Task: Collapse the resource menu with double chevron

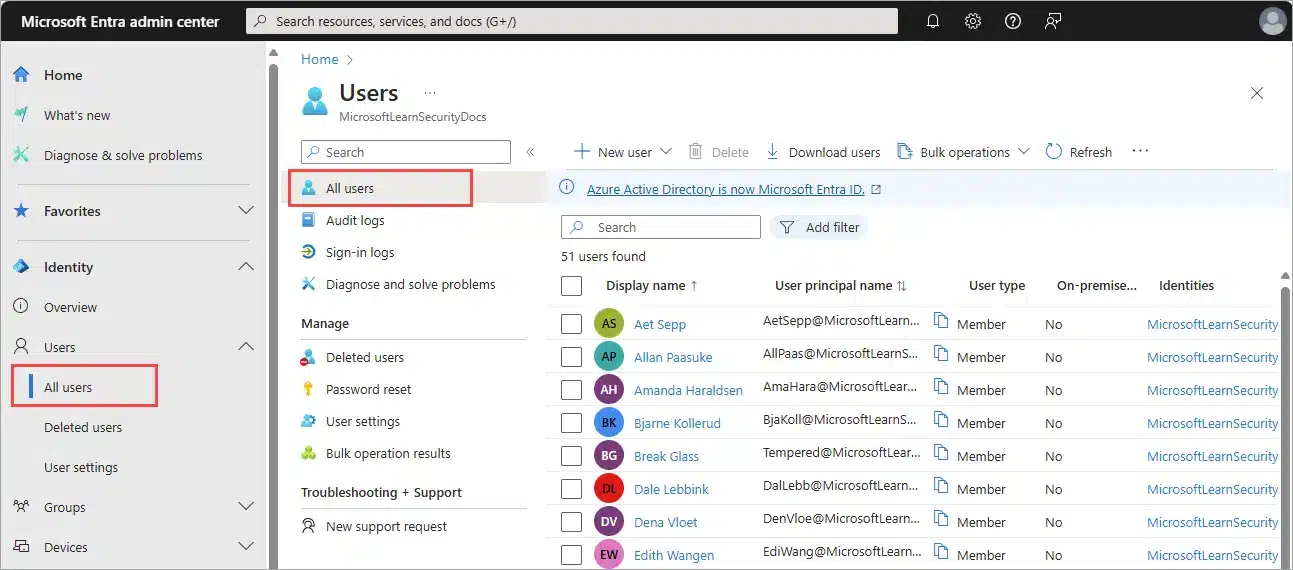Action: coord(530,152)
